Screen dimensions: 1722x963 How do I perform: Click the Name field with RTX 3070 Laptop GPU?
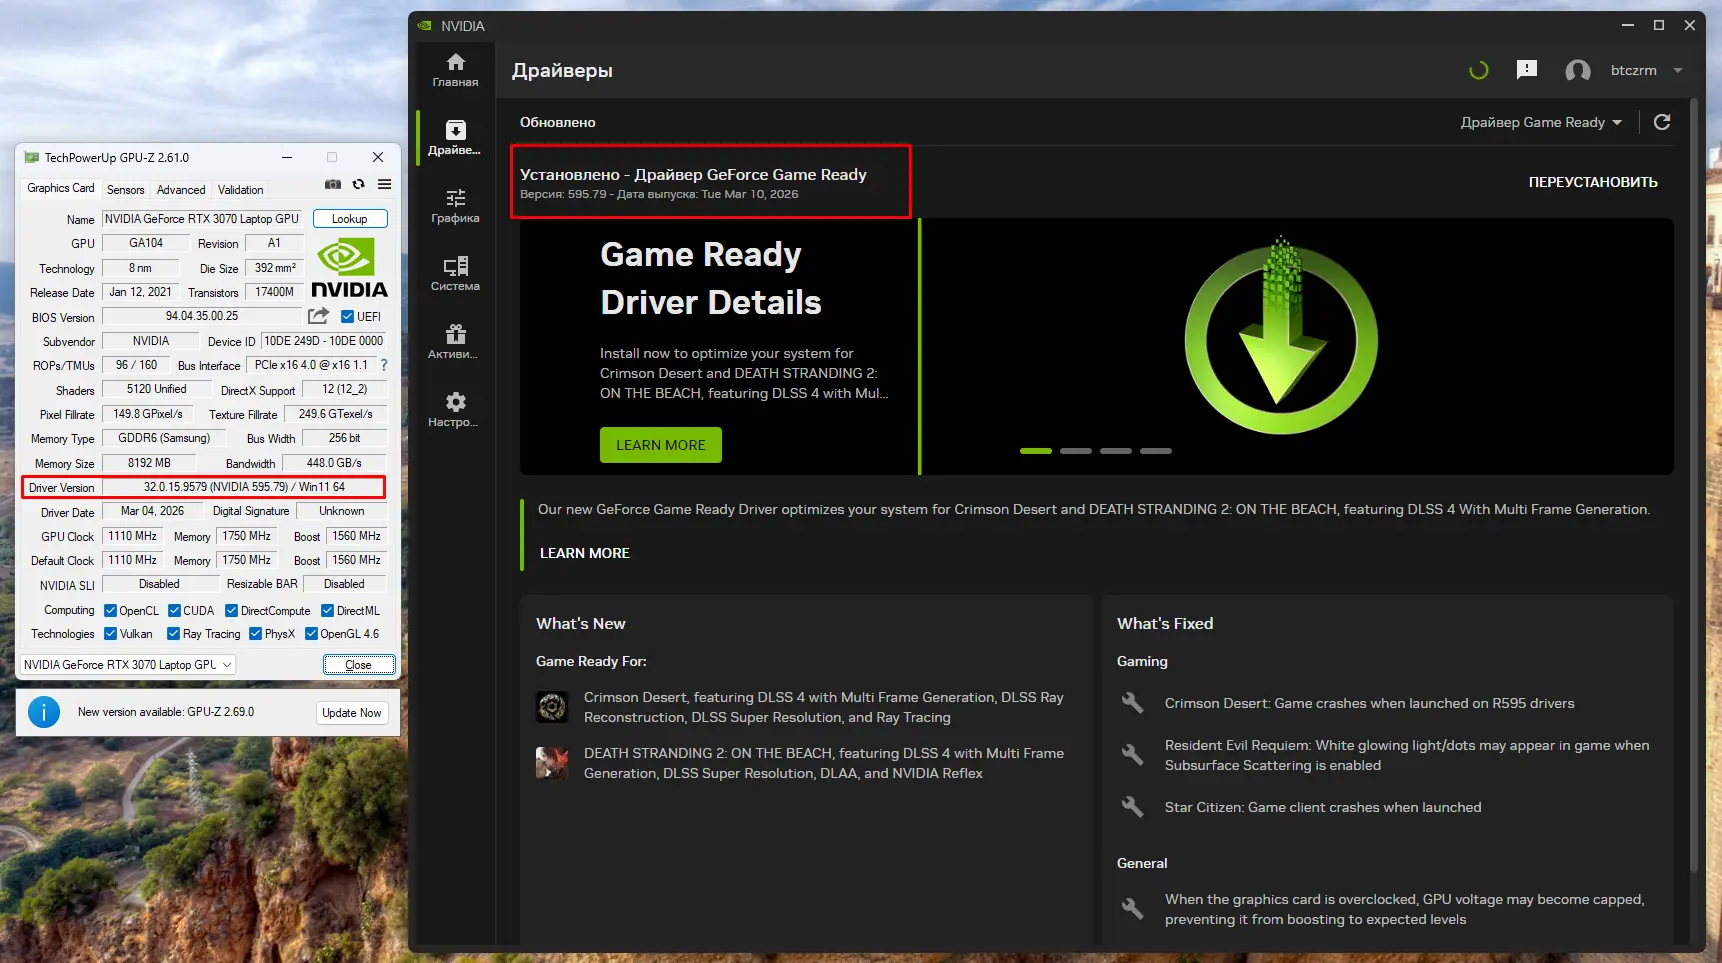203,219
